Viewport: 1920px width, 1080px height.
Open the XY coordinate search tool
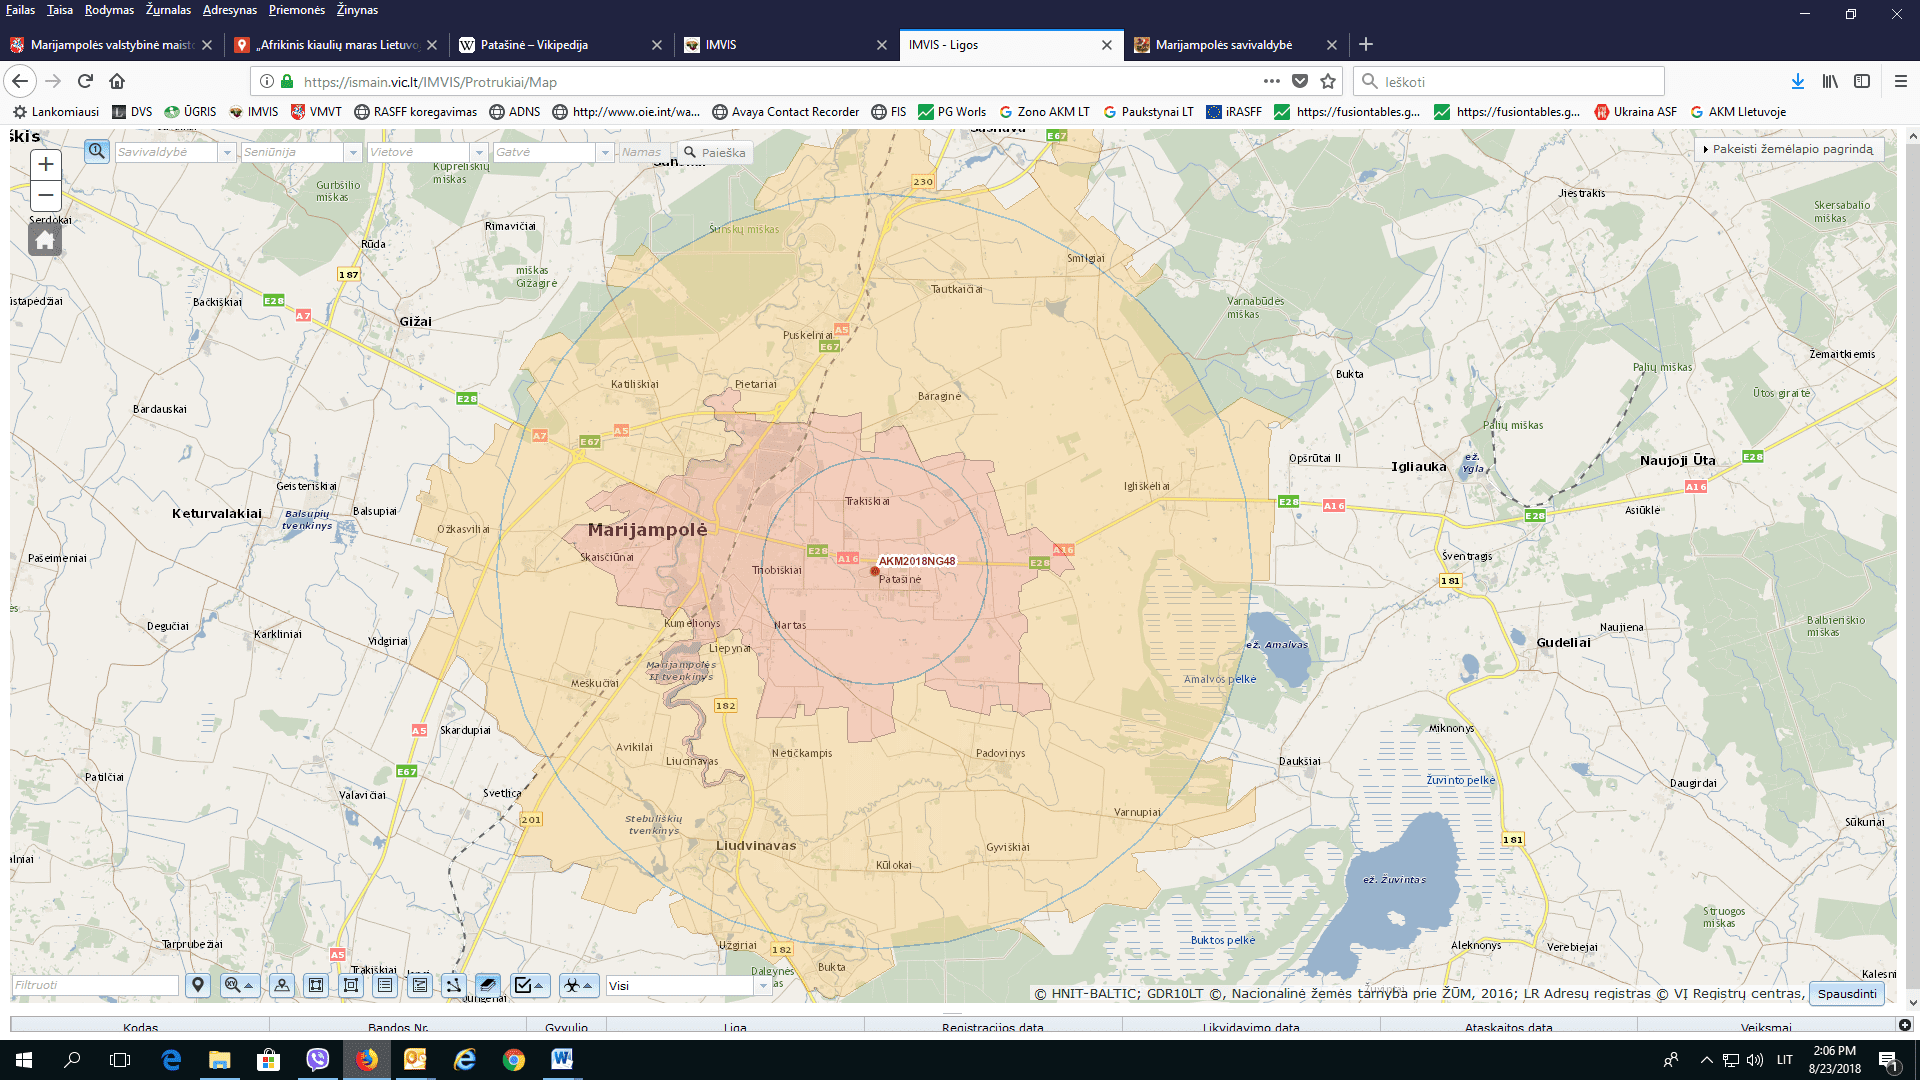(240, 985)
